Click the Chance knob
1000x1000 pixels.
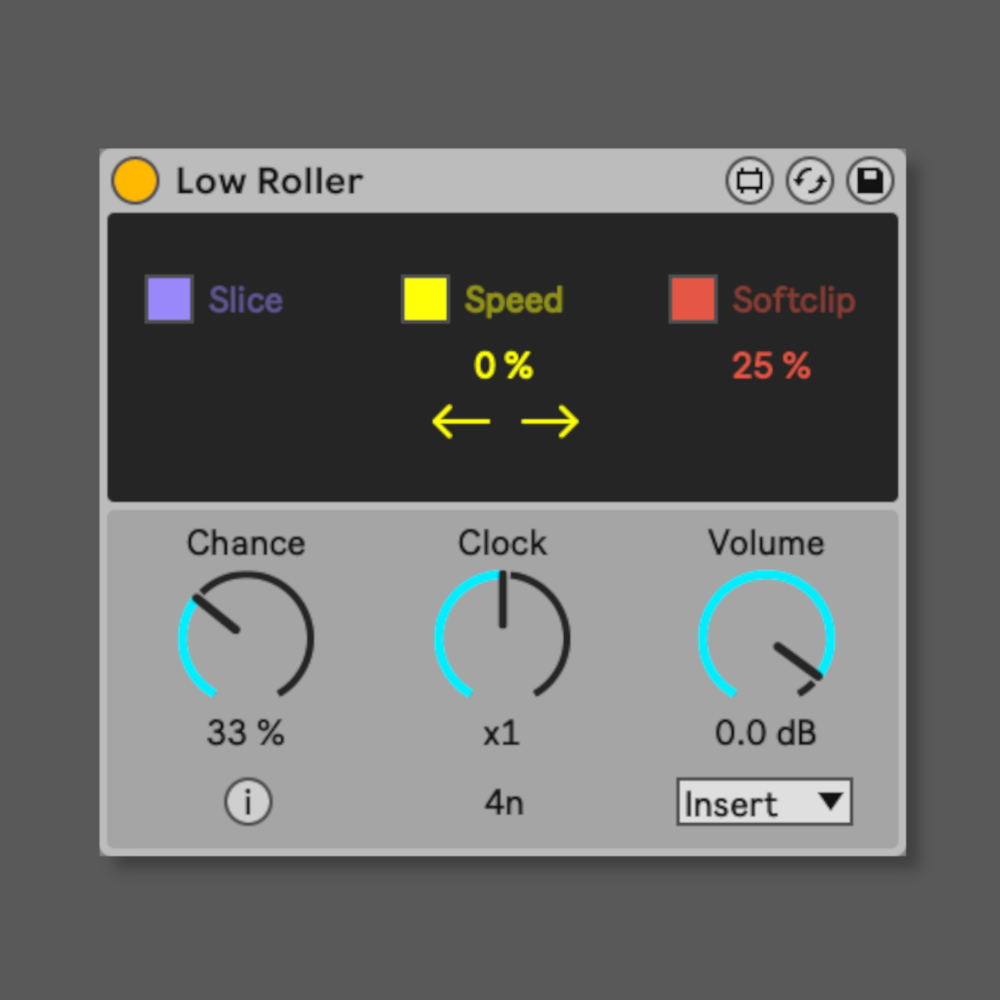point(246,636)
